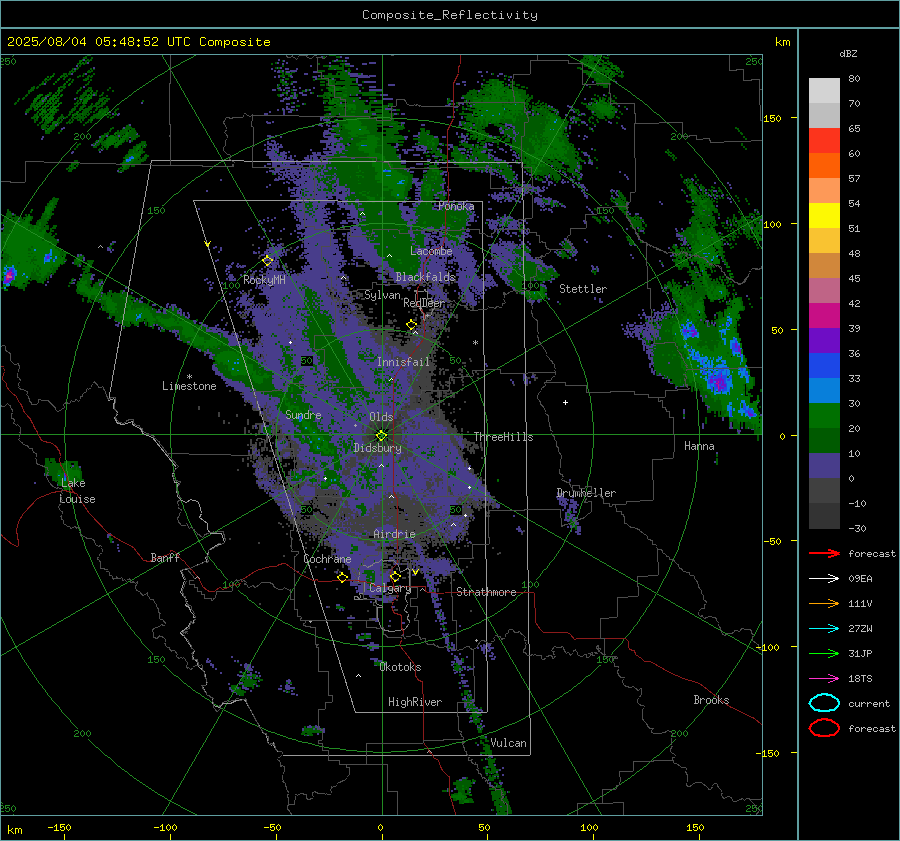Click the Ponoka town label
This screenshot has height=841, width=900.
pos(456,206)
